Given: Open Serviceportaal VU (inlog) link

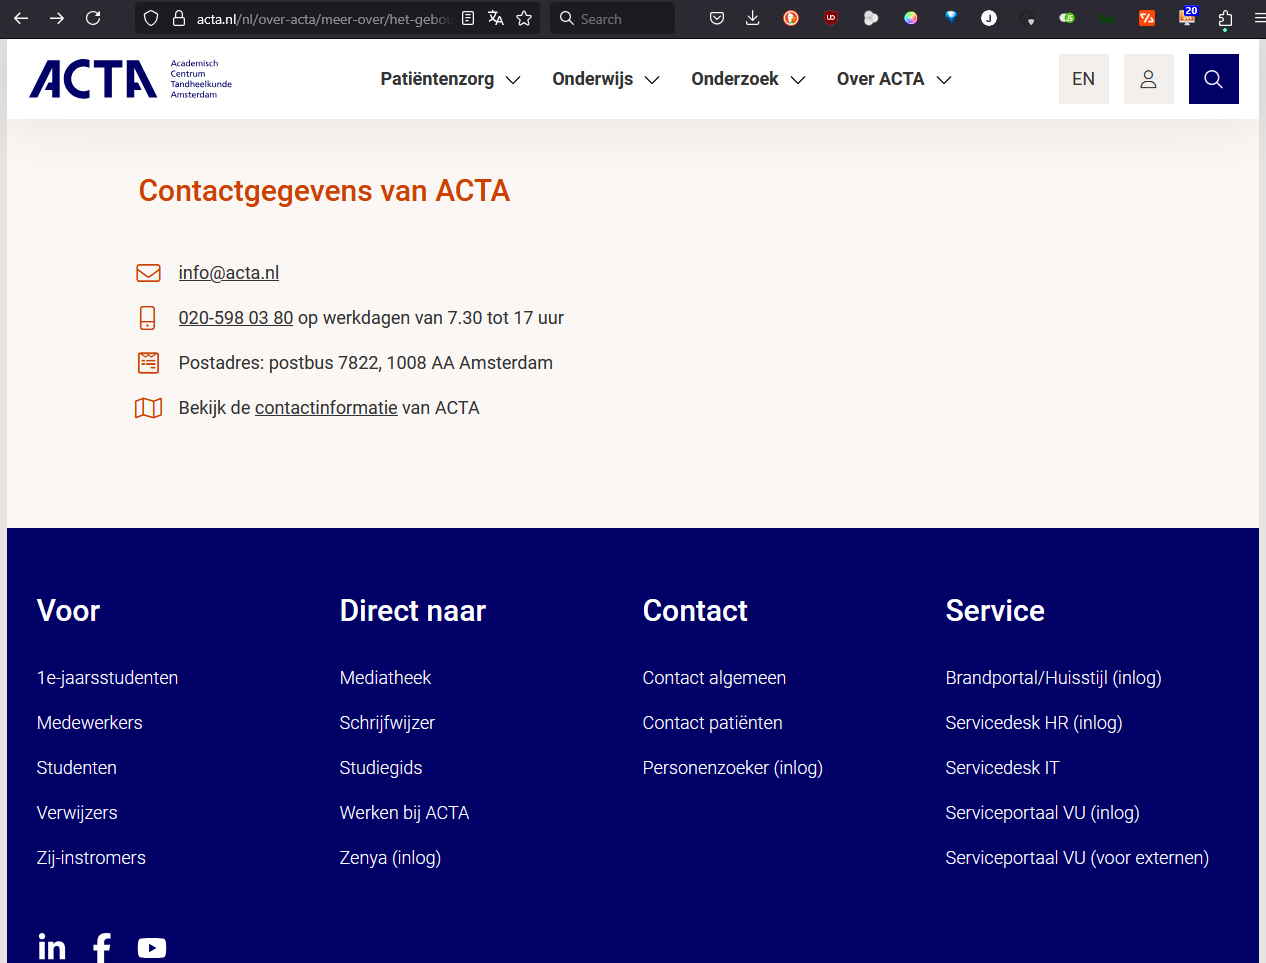Looking at the screenshot, I should click(1043, 813).
